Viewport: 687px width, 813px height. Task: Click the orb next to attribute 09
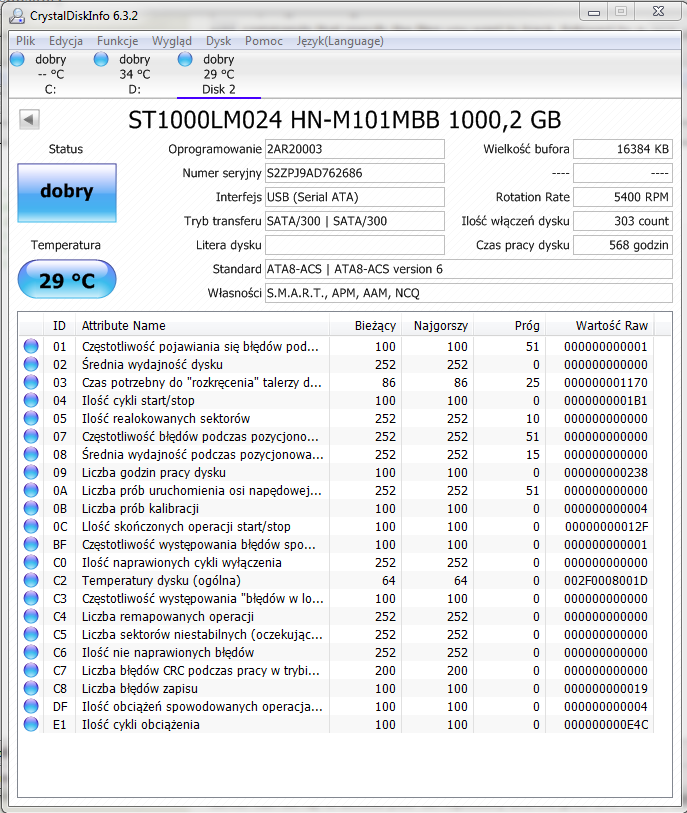31,472
